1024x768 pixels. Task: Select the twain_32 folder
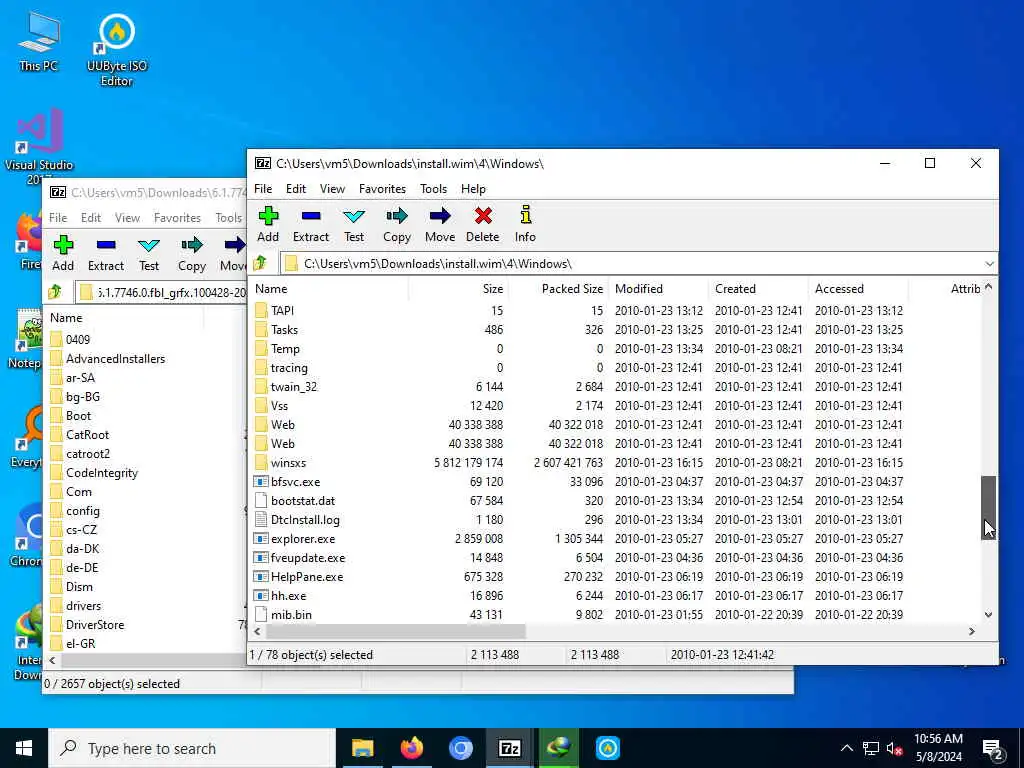615,387
